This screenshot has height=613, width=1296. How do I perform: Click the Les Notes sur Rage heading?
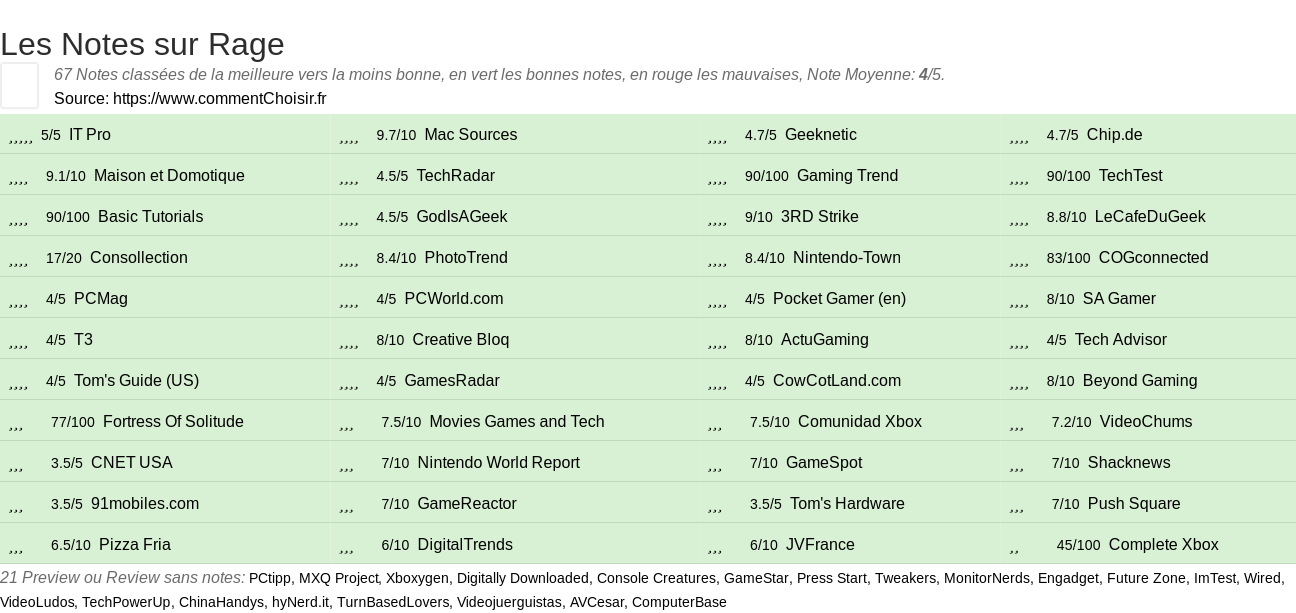(142, 44)
